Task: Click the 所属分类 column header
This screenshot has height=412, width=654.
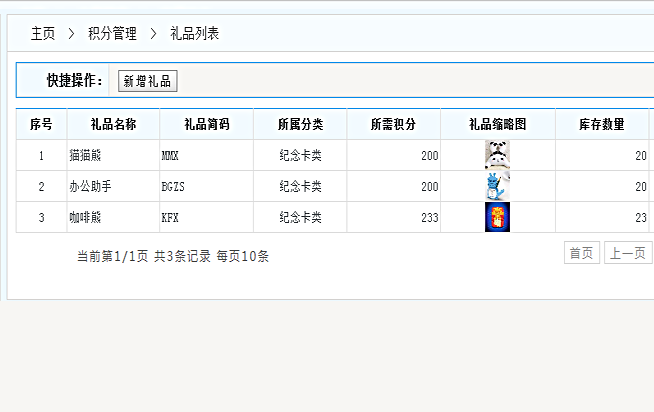Action: (300, 124)
